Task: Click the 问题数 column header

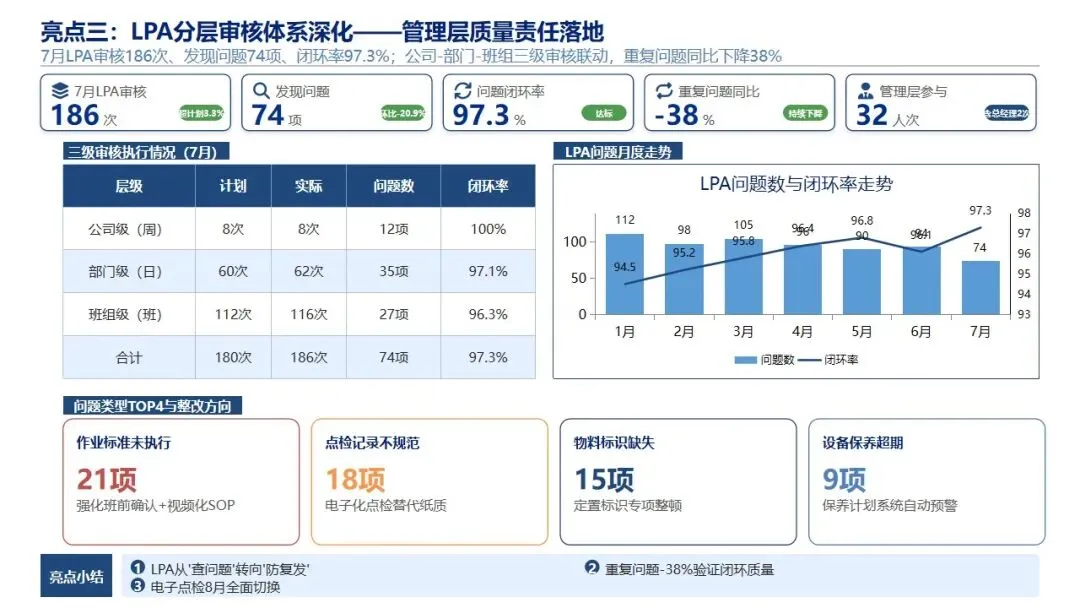Action: tap(393, 186)
